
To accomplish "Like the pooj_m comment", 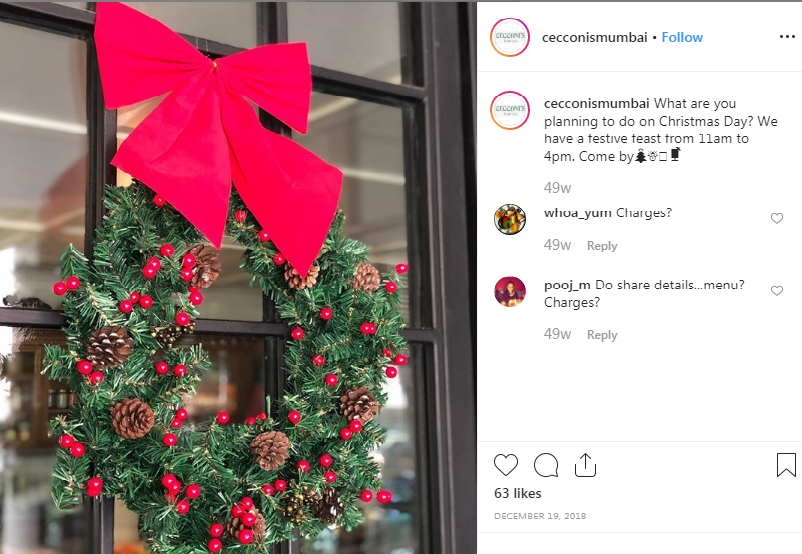I will pyautogui.click(x=776, y=291).
